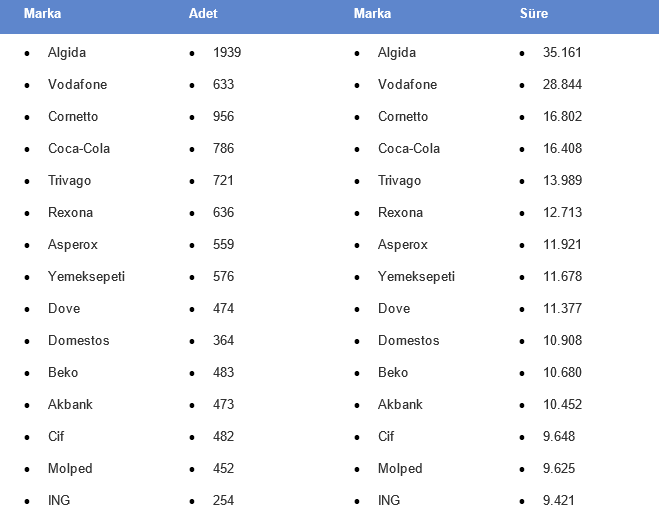This screenshot has height=532, width=659.
Task: Click Beko duration value 10.680
Action: tap(562, 372)
